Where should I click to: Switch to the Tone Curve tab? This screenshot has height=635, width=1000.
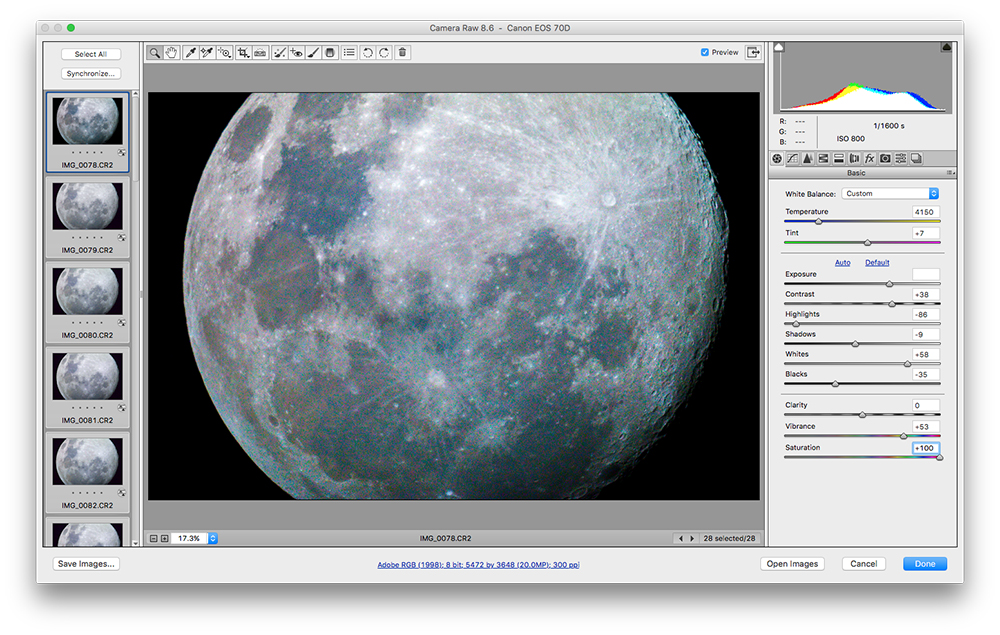[793, 158]
